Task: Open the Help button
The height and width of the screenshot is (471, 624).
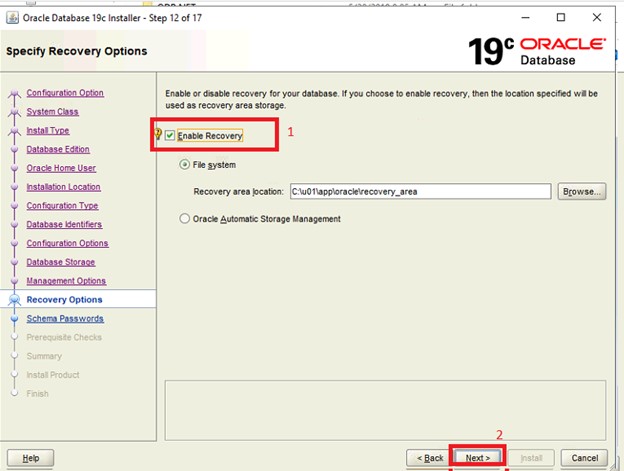Action: coord(31,457)
